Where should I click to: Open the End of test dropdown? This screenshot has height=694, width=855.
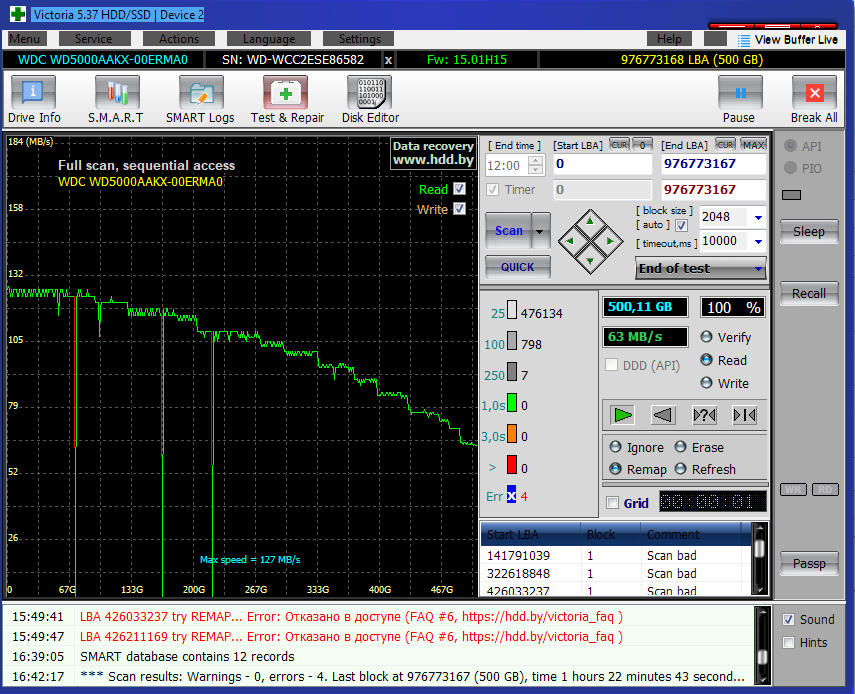(758, 268)
